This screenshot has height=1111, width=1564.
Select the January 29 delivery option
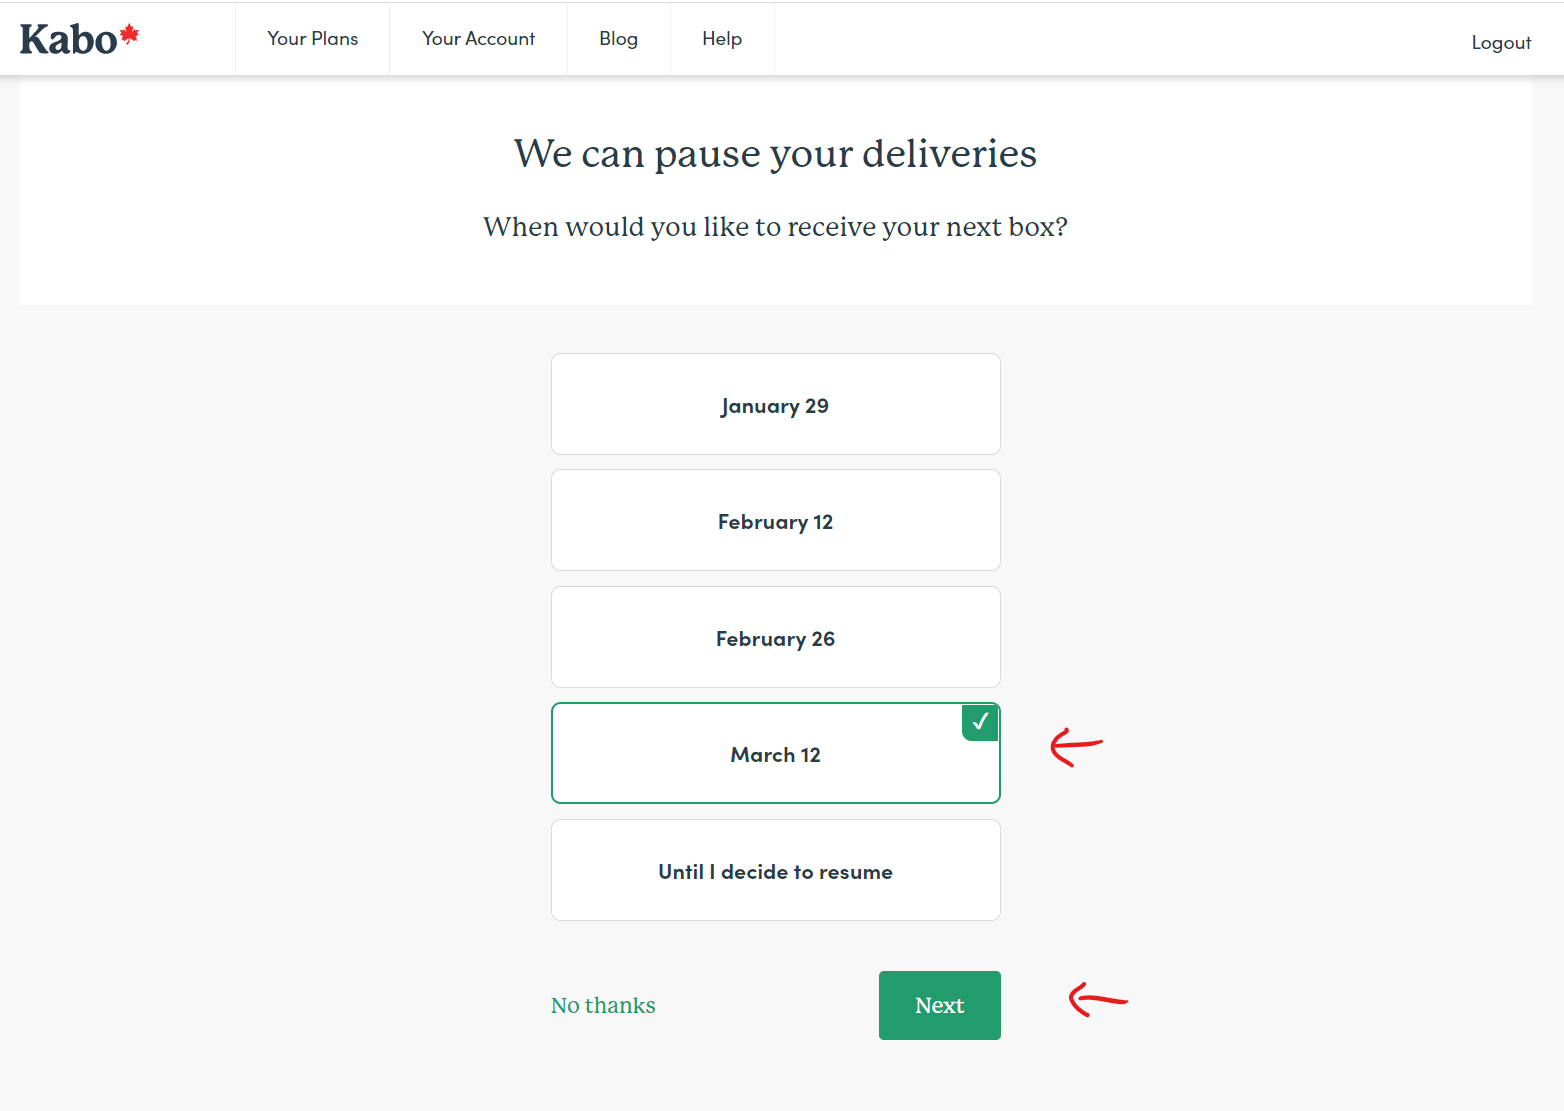point(775,404)
